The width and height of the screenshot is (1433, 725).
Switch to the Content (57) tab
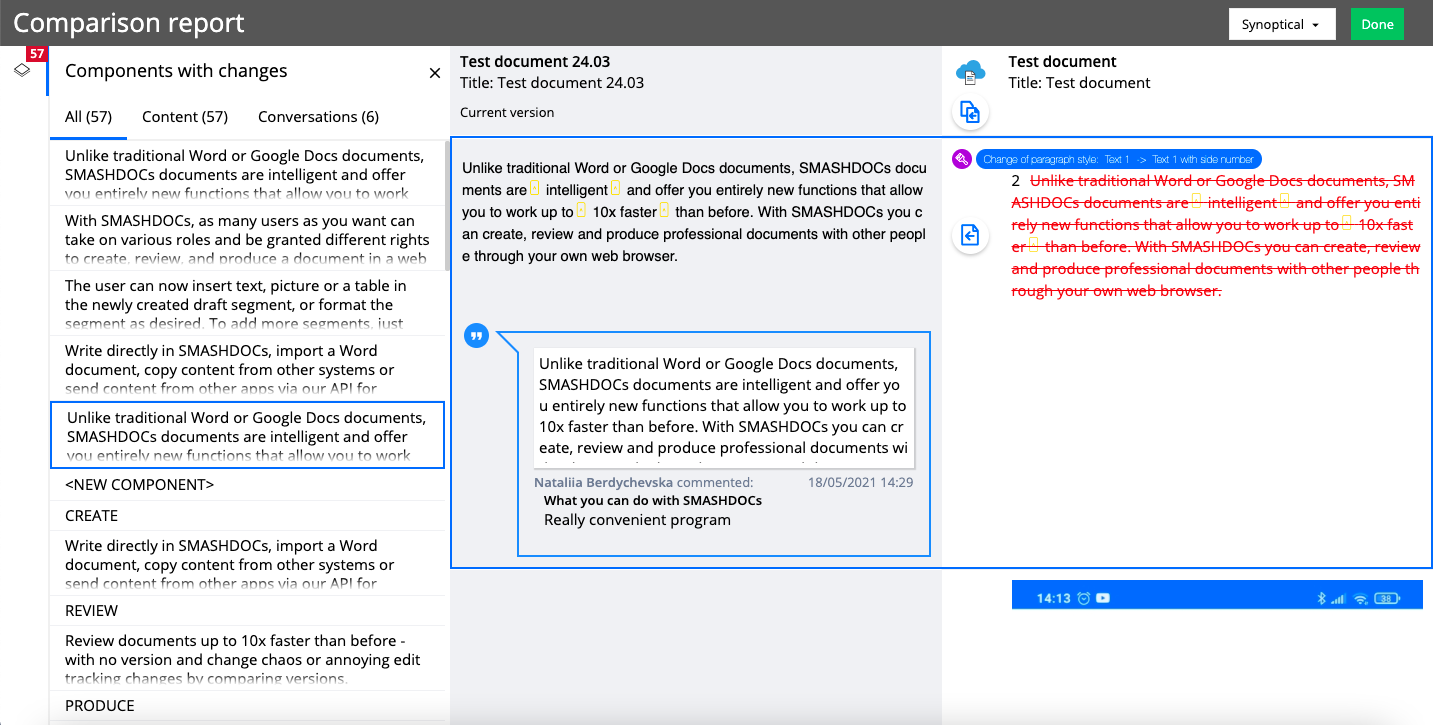point(185,117)
